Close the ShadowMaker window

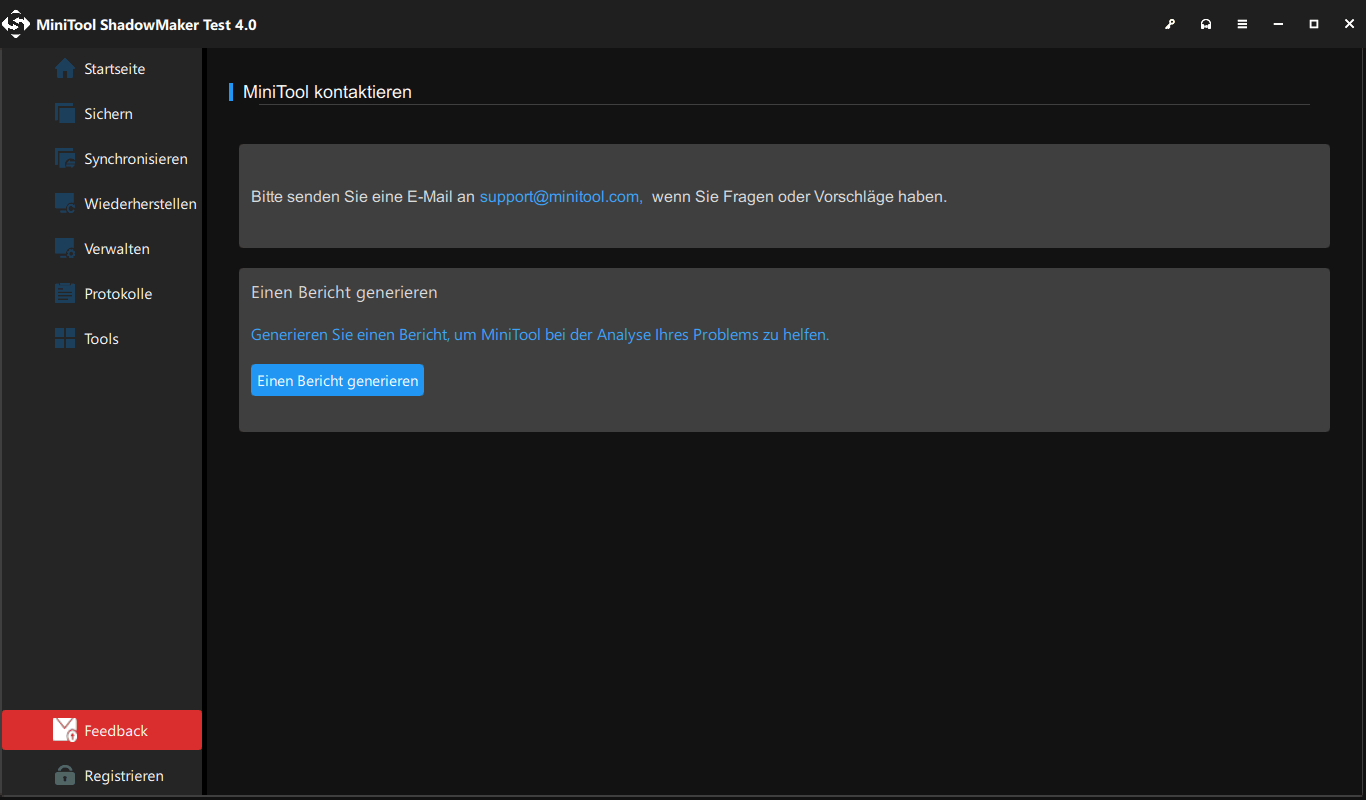point(1348,24)
